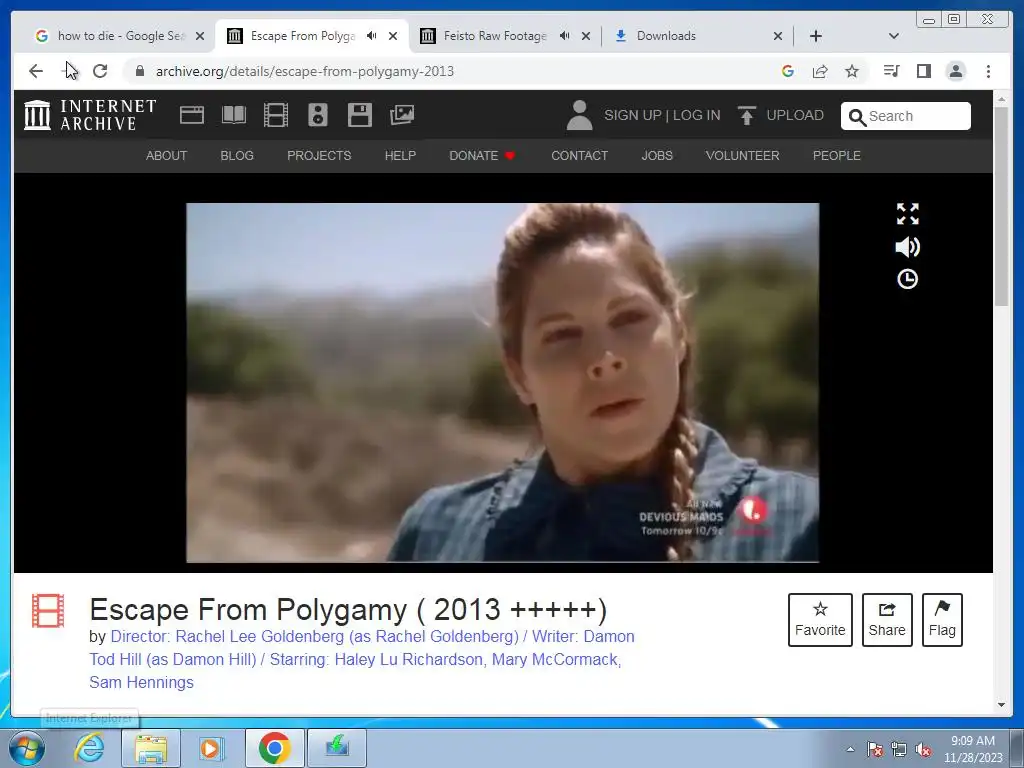Open the Software floppy disk icon
The width and height of the screenshot is (1024, 768).
(x=360, y=115)
